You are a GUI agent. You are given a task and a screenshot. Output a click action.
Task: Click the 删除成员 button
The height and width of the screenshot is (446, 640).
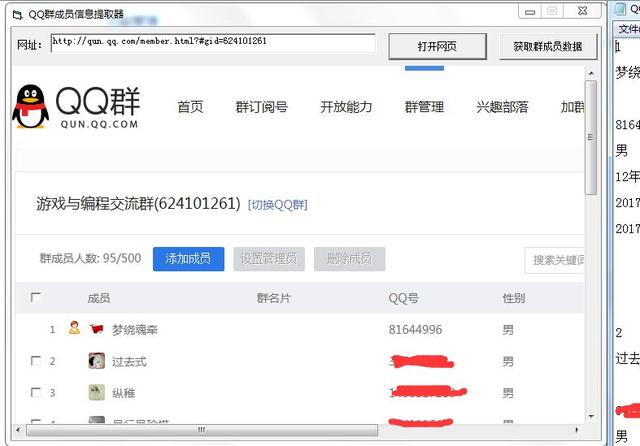[349, 259]
